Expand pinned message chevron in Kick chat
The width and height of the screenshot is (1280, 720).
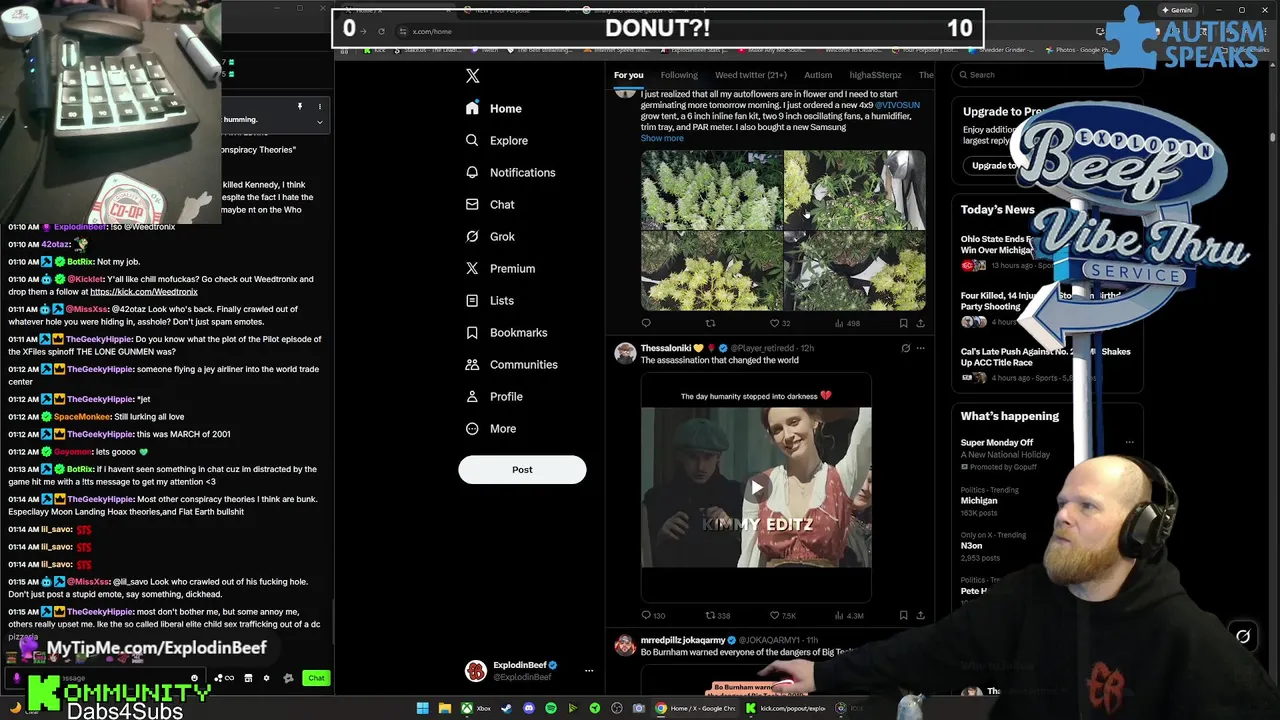coord(319,122)
